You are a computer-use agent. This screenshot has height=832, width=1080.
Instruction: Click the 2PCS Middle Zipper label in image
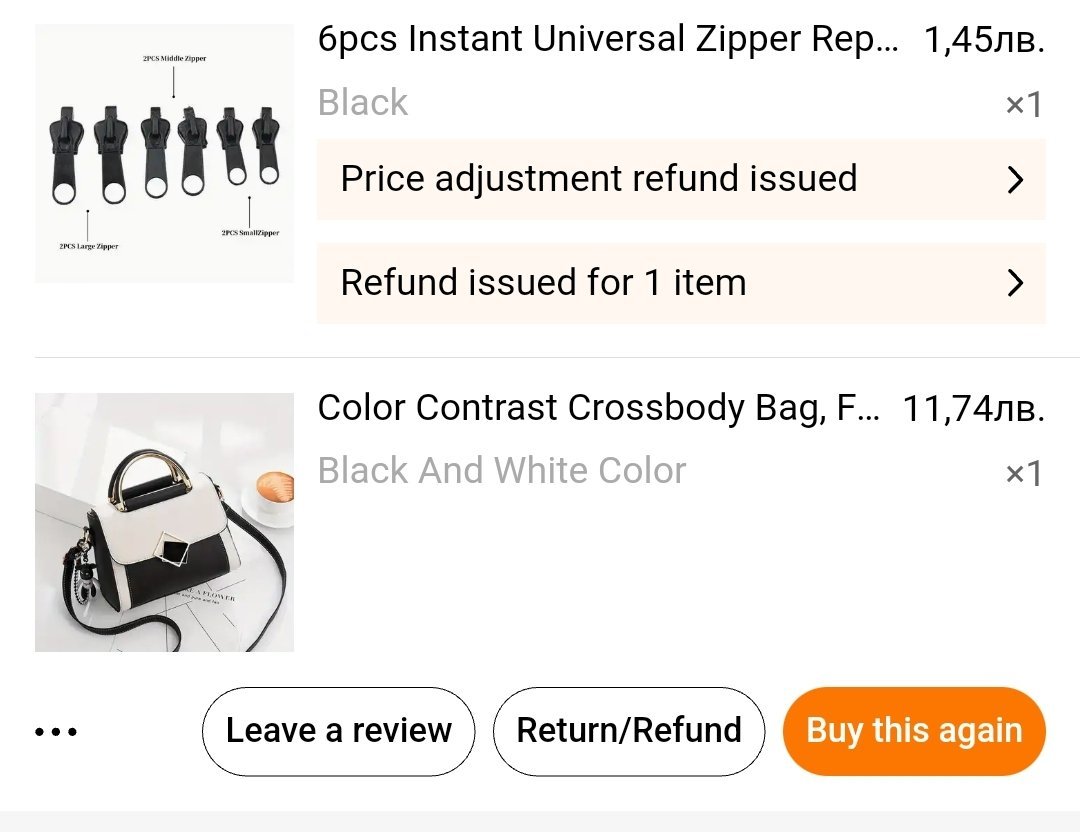tap(174, 60)
